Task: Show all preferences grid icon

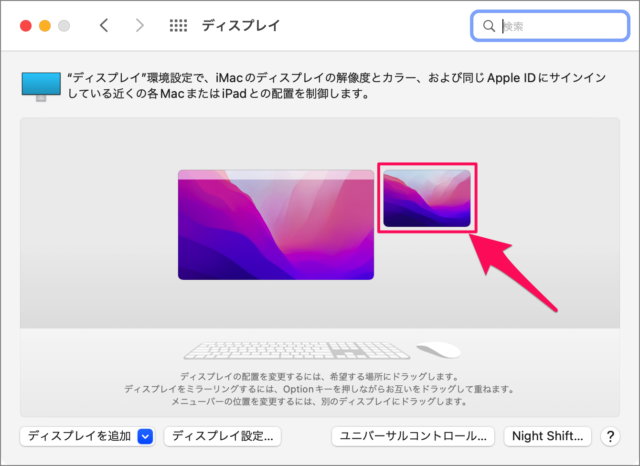Action: pos(178,26)
